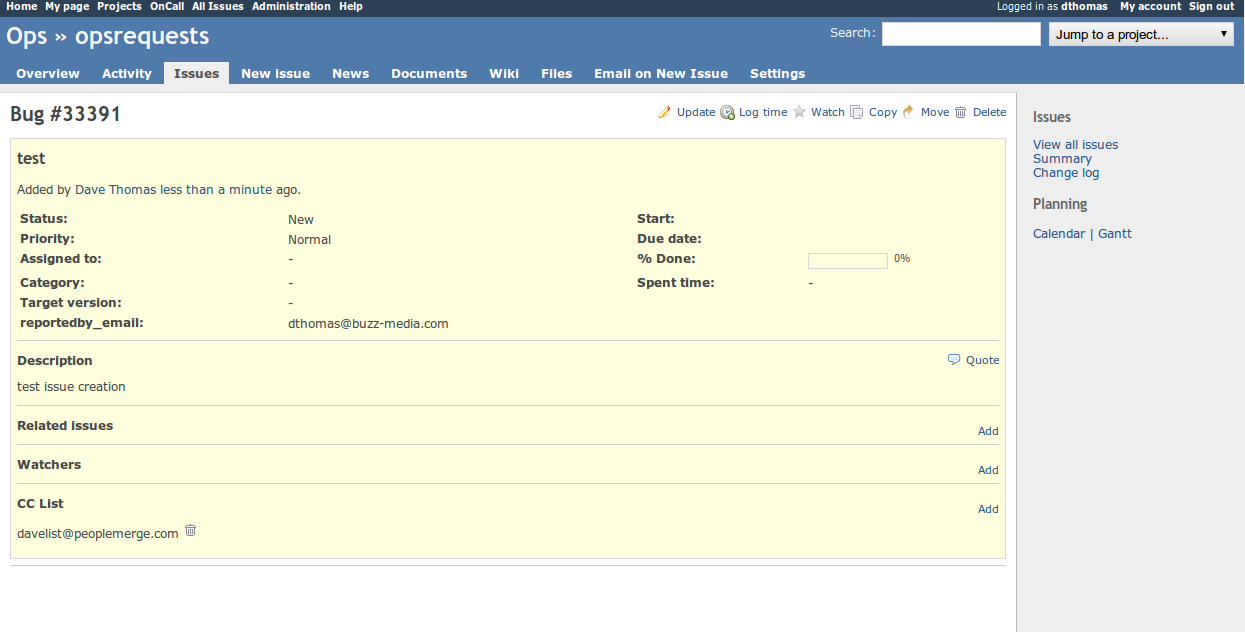Open the Wiki tab
Screen dimensions: 1245x632
[x=504, y=74]
